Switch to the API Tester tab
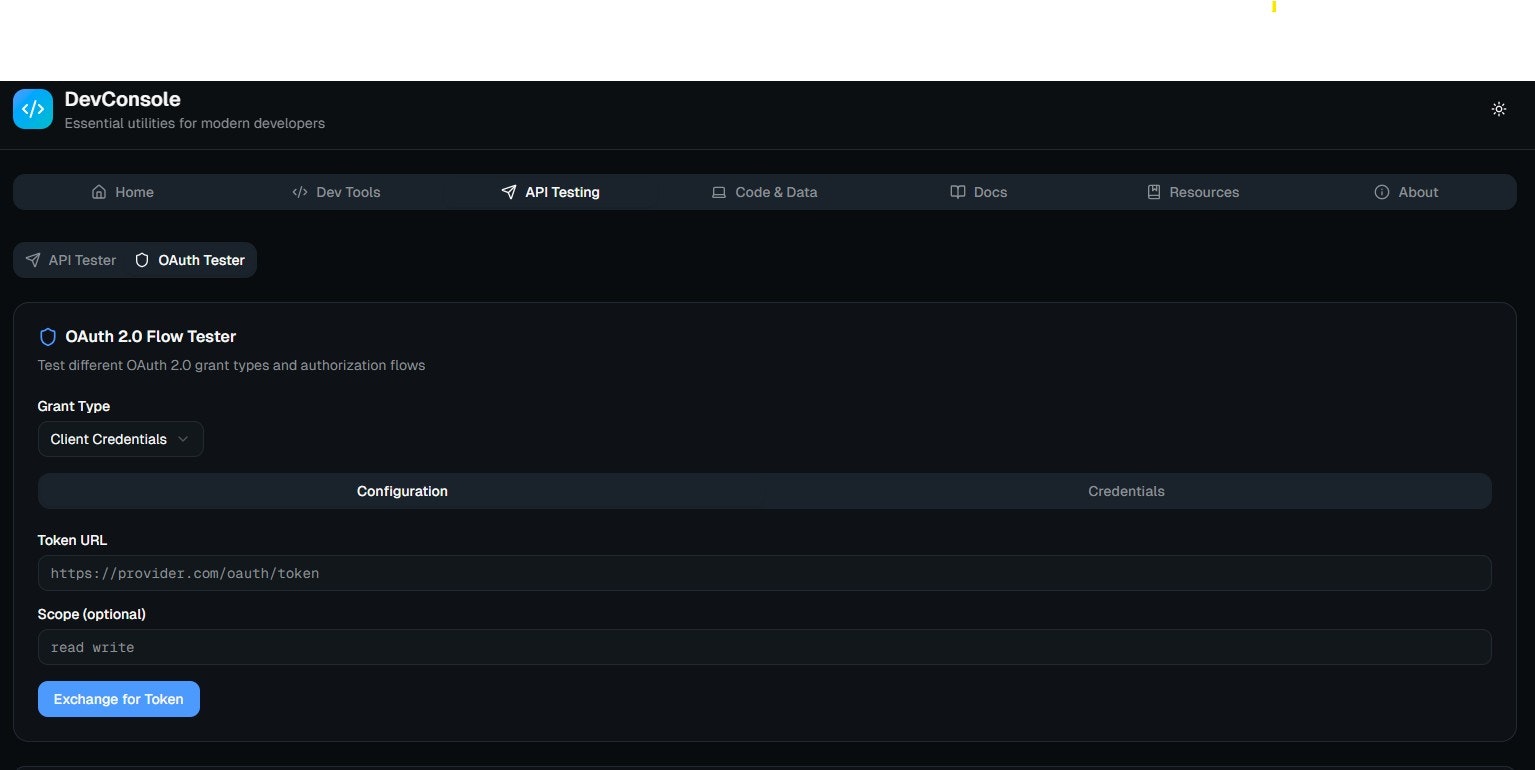The image size is (1535, 770). coord(69,260)
